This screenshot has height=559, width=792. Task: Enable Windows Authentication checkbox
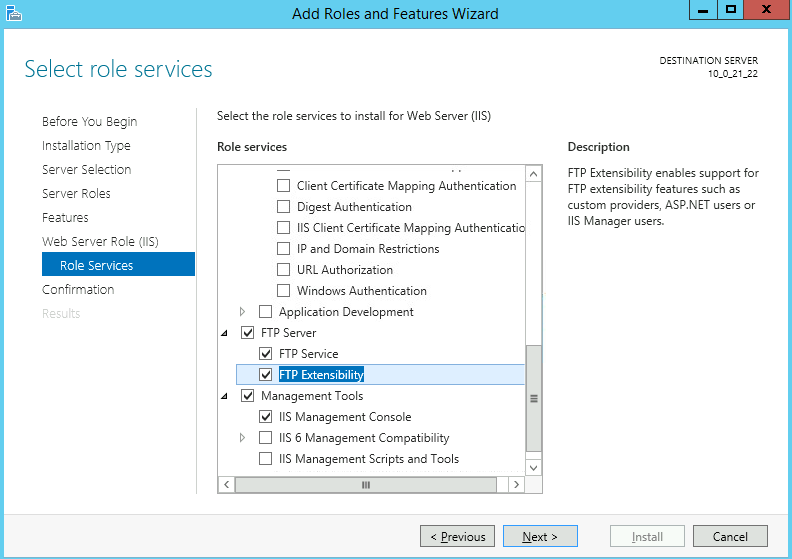pyautogui.click(x=283, y=291)
